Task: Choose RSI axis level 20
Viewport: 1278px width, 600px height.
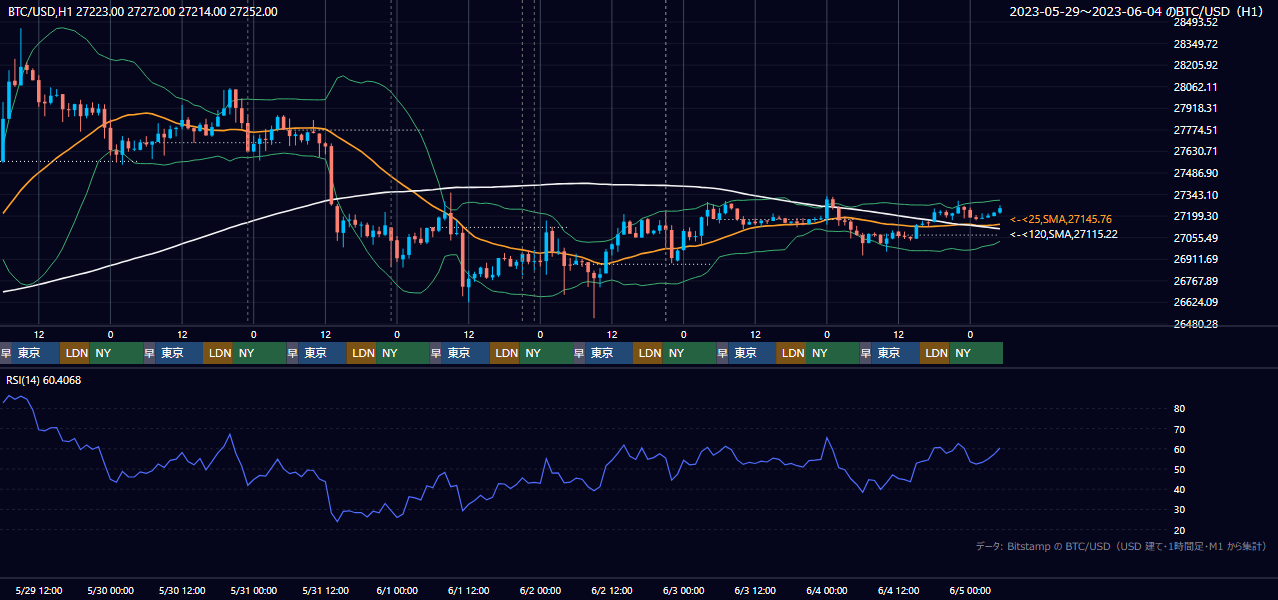Action: pyautogui.click(x=1180, y=530)
